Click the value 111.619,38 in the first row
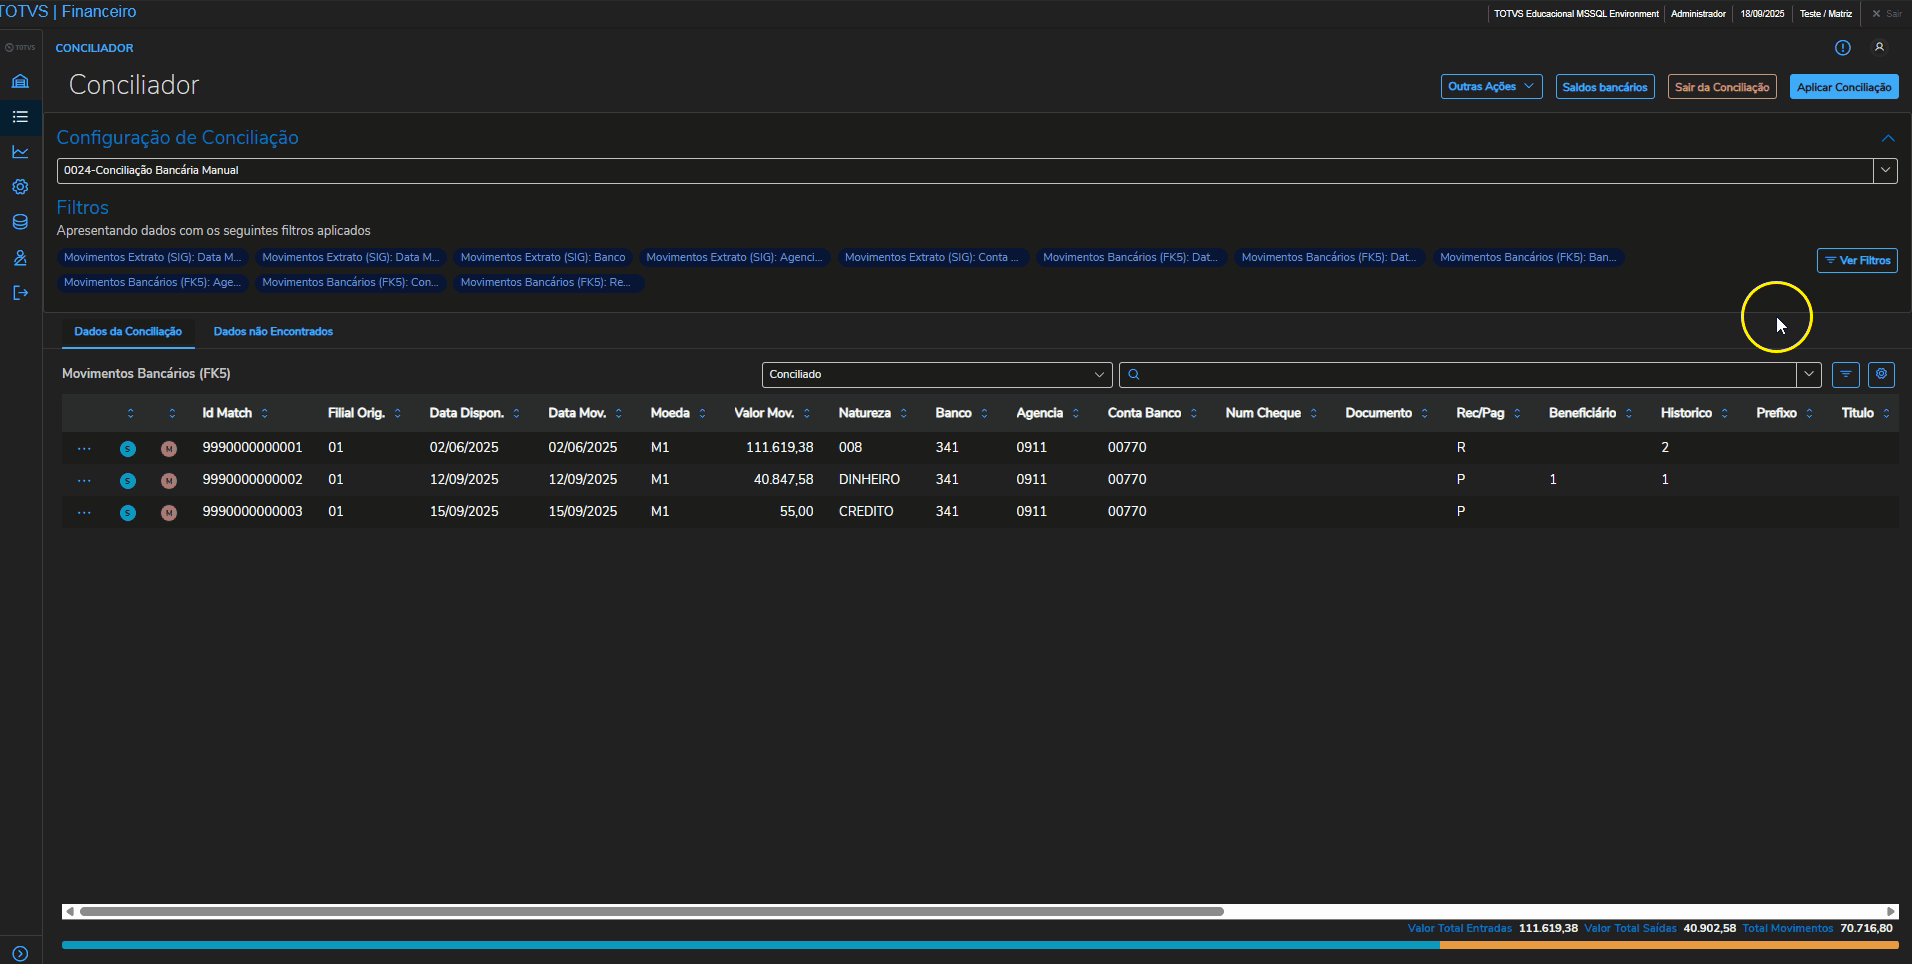 (x=779, y=447)
